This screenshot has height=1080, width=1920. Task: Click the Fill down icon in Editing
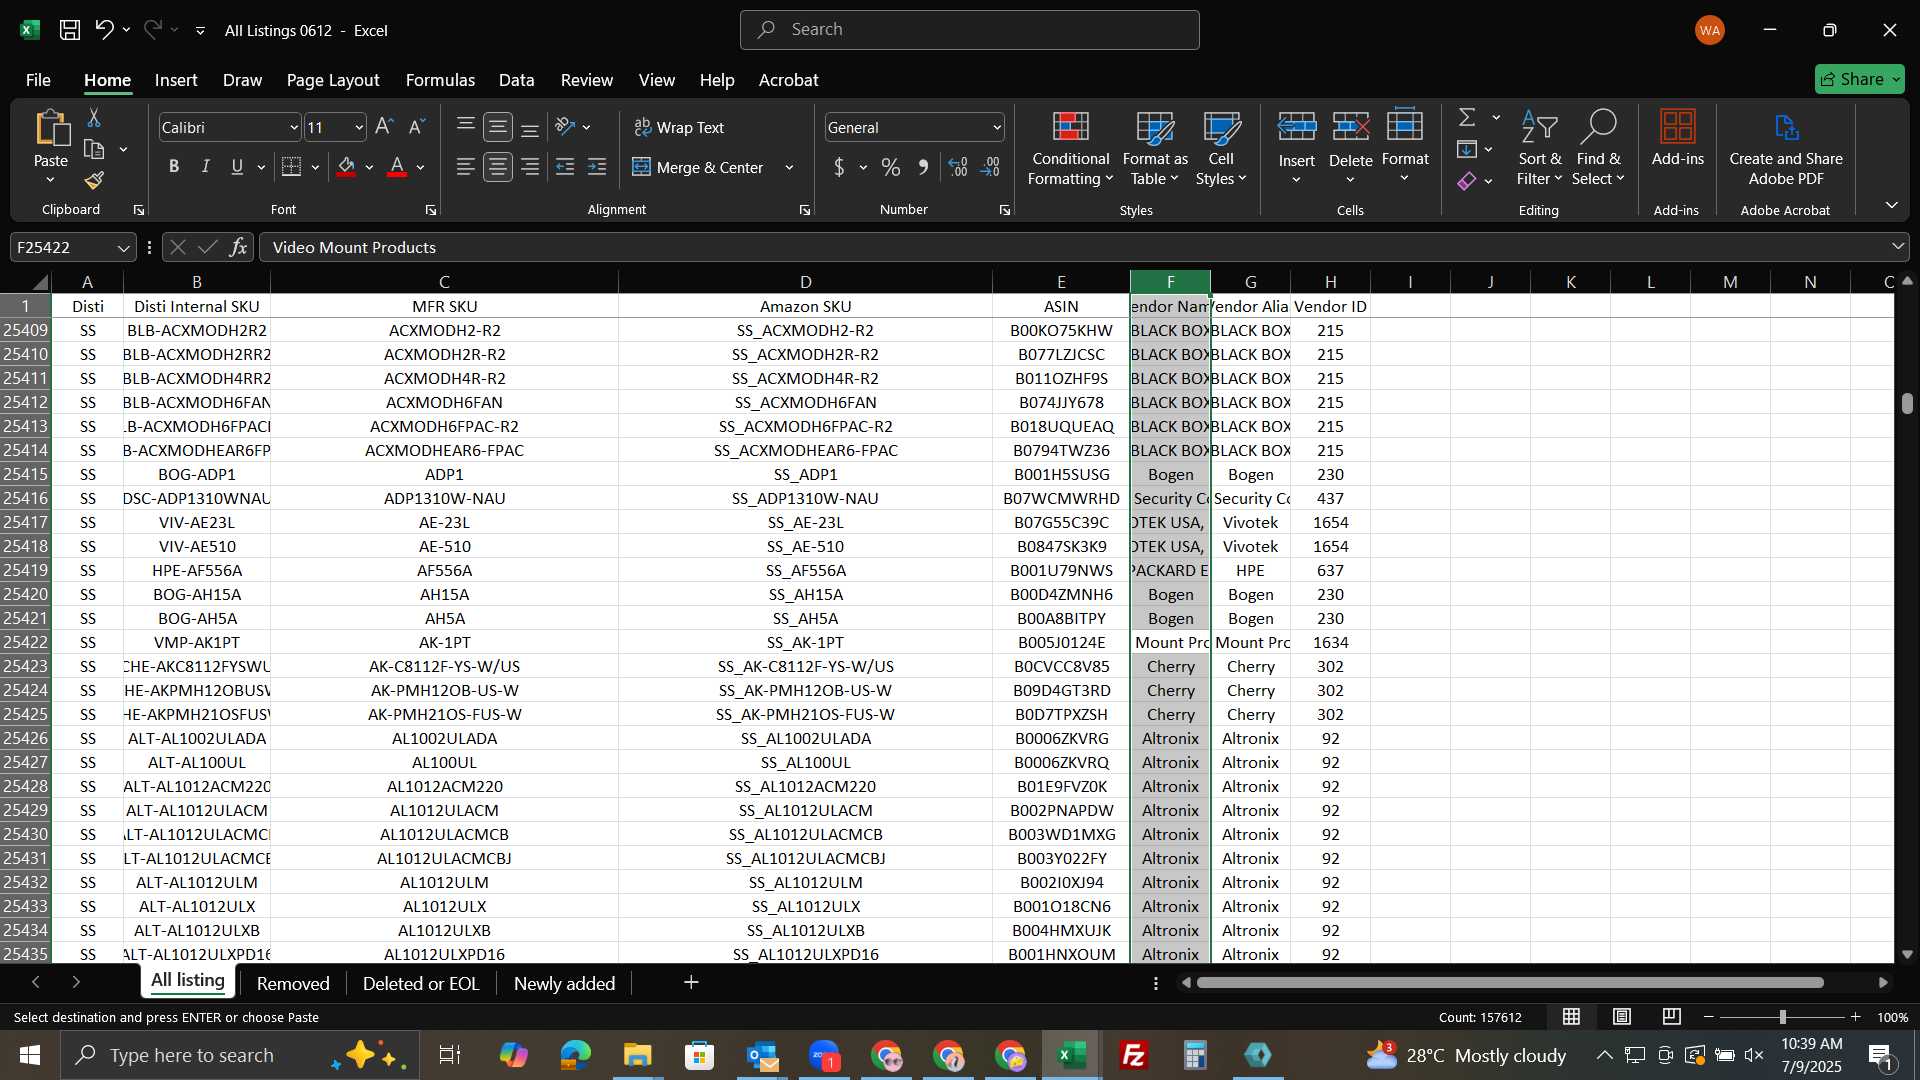click(x=1467, y=150)
